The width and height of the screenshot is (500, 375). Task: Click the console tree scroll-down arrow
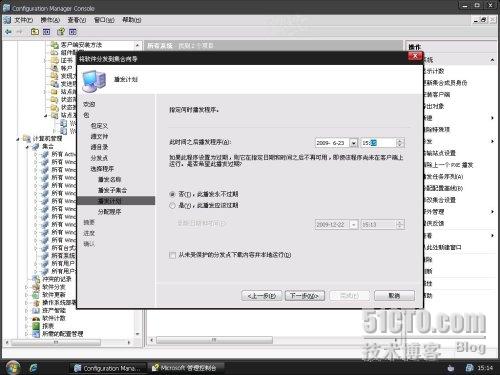tap(138, 334)
